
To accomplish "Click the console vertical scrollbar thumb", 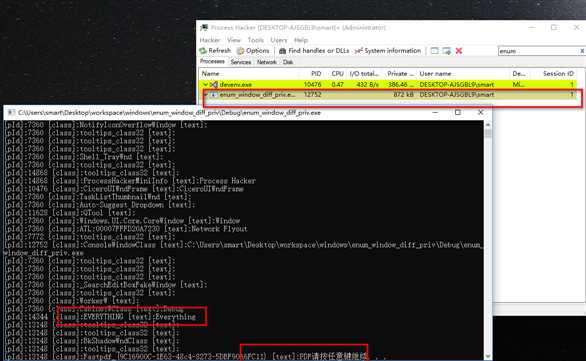I will (488, 133).
